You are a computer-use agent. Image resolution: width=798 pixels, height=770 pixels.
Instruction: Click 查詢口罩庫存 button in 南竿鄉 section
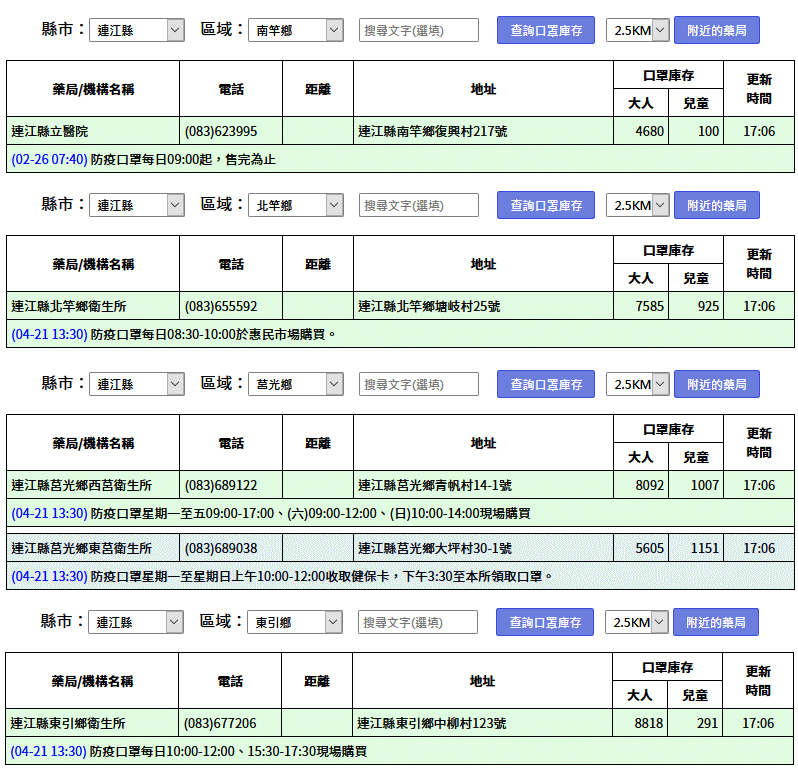coord(546,30)
